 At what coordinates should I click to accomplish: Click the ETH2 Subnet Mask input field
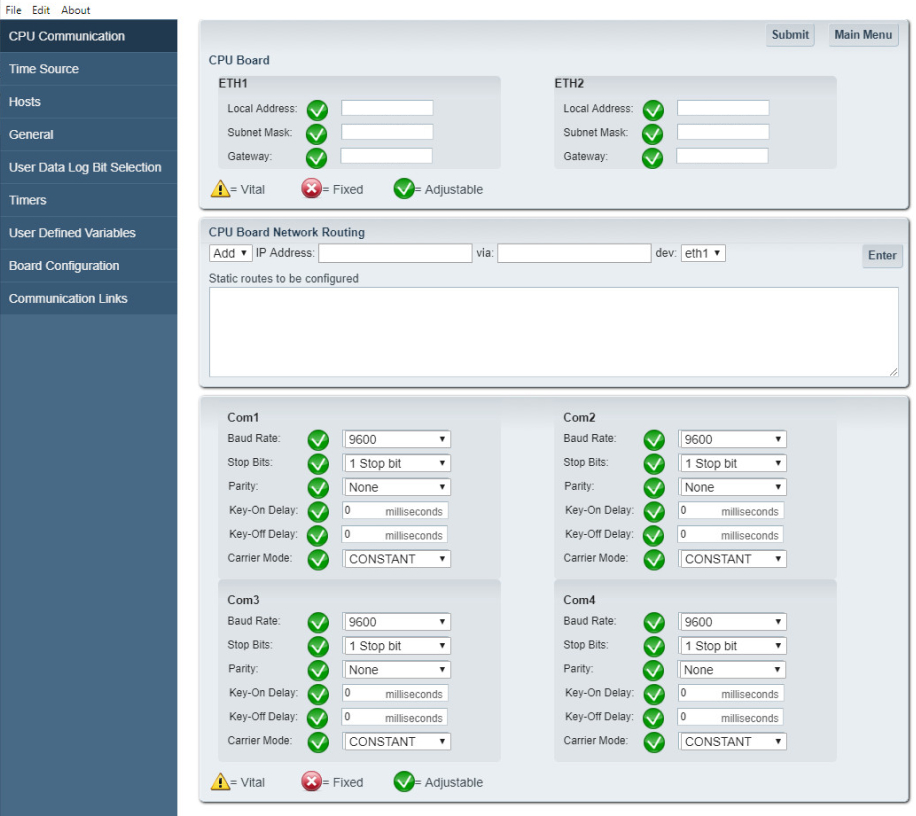pos(723,132)
